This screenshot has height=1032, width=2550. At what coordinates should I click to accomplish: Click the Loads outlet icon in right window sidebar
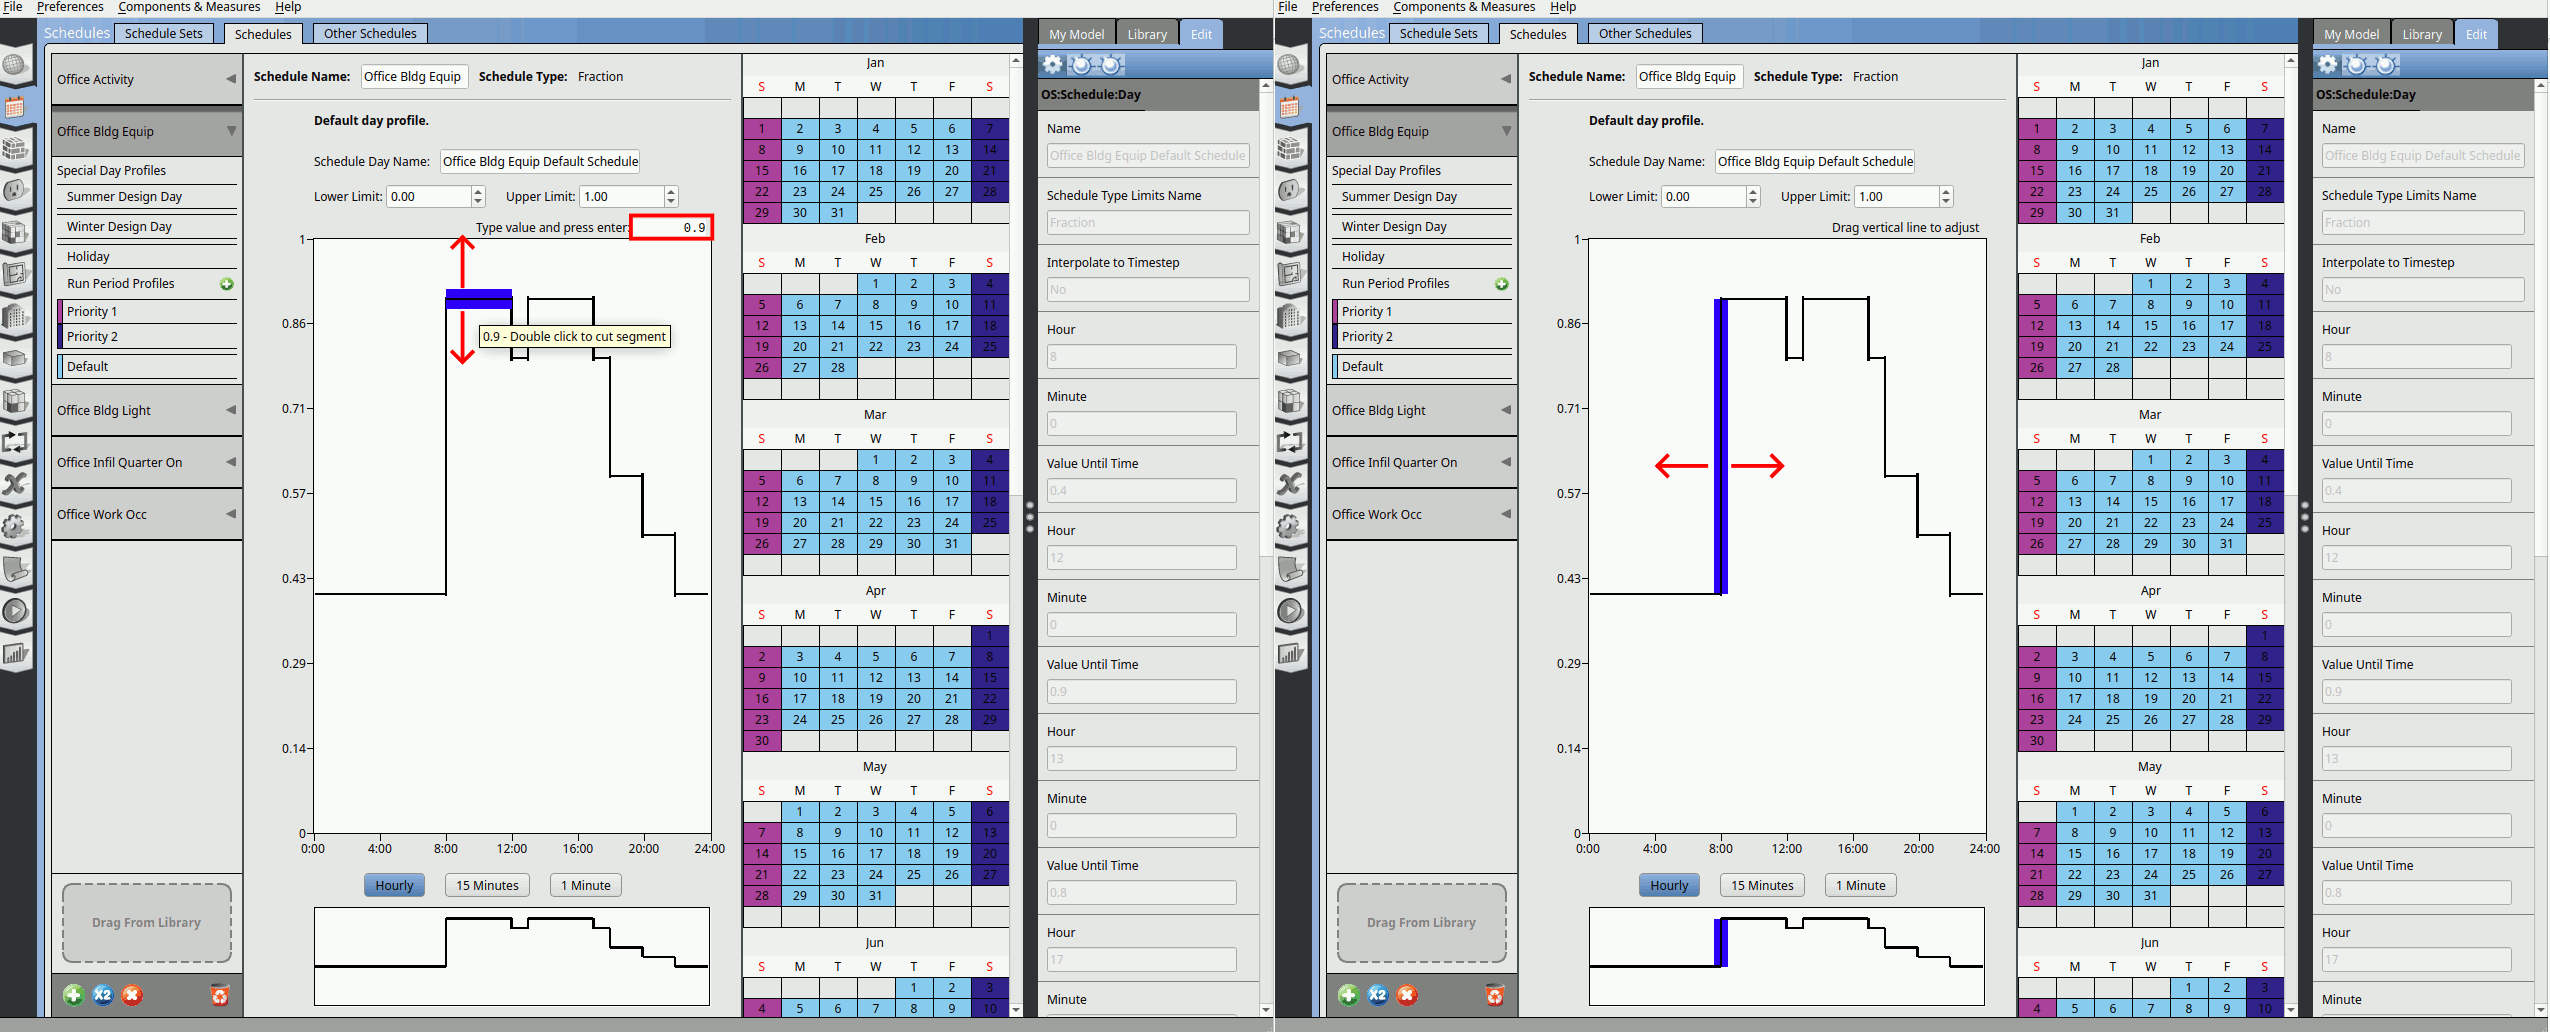click(1290, 190)
